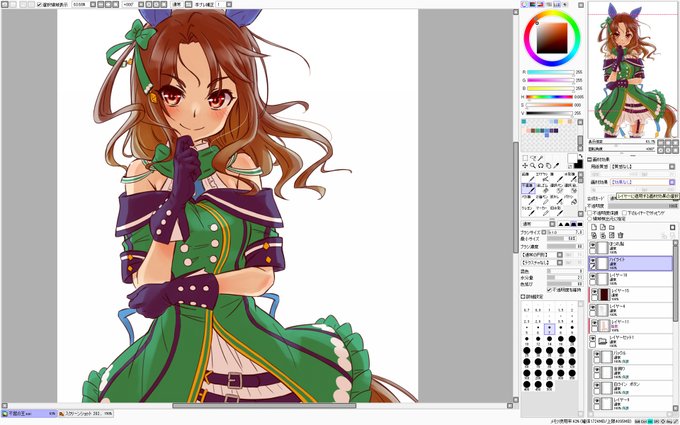Choose the エアブラシ airbrush tool
This screenshot has width=680, height=425.
tap(542, 177)
